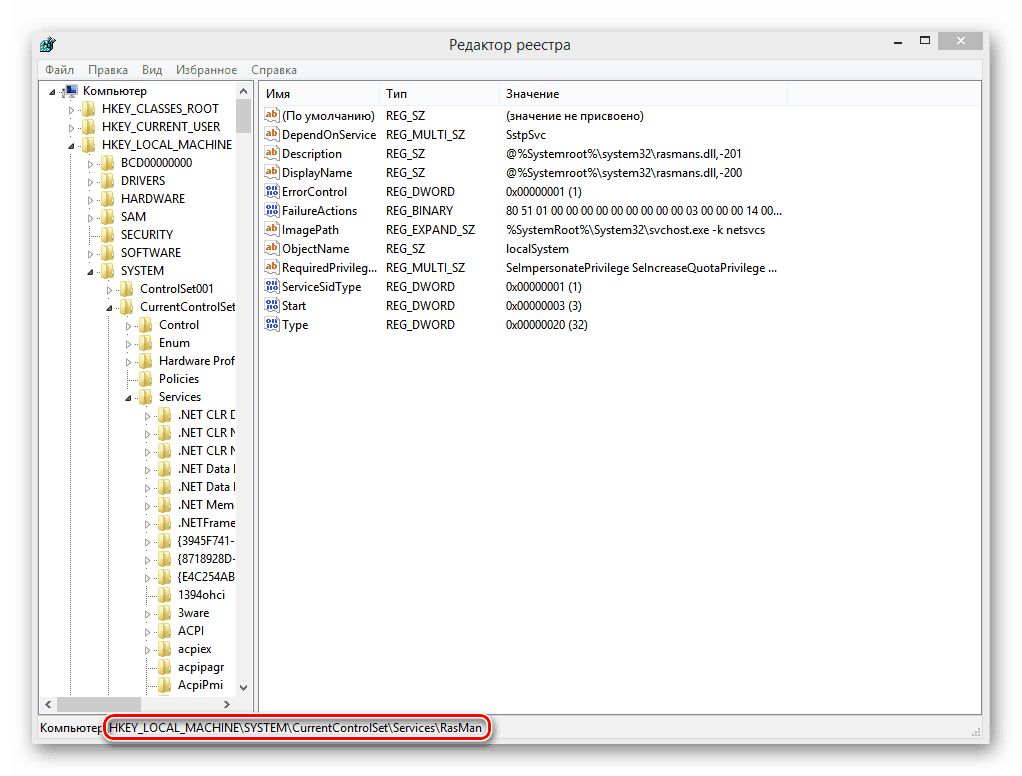Click the HARDWARE folder icon

point(108,199)
